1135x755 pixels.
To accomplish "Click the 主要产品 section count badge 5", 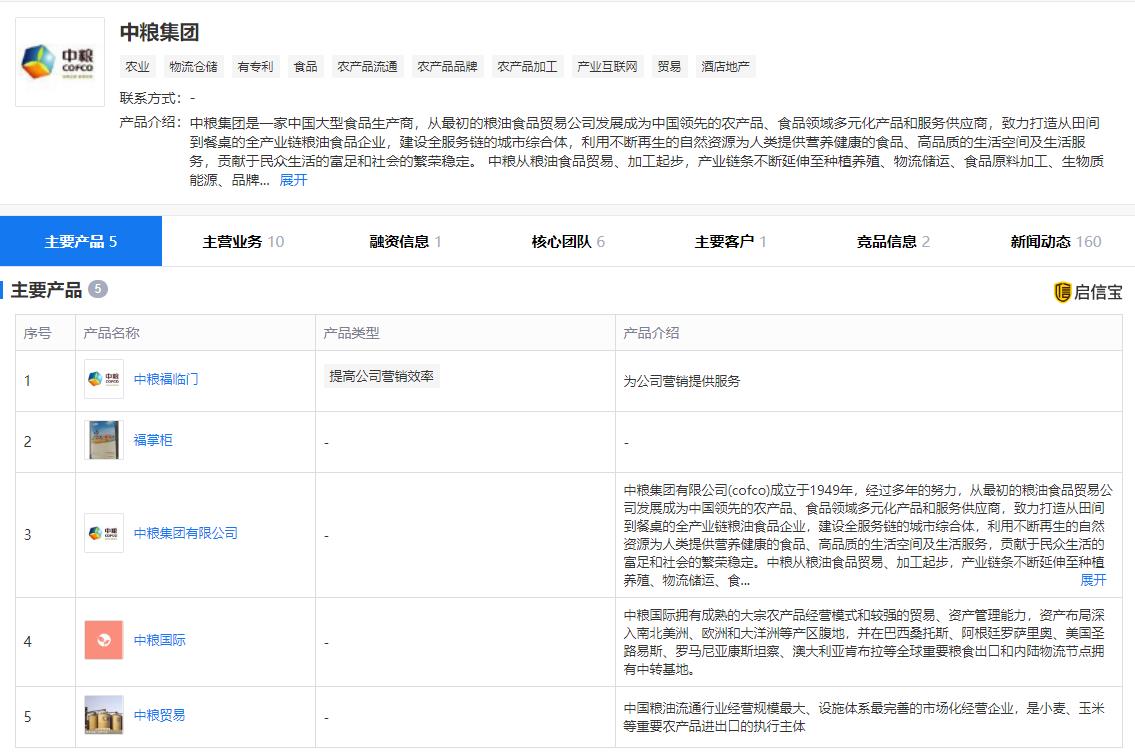I will (98, 289).
